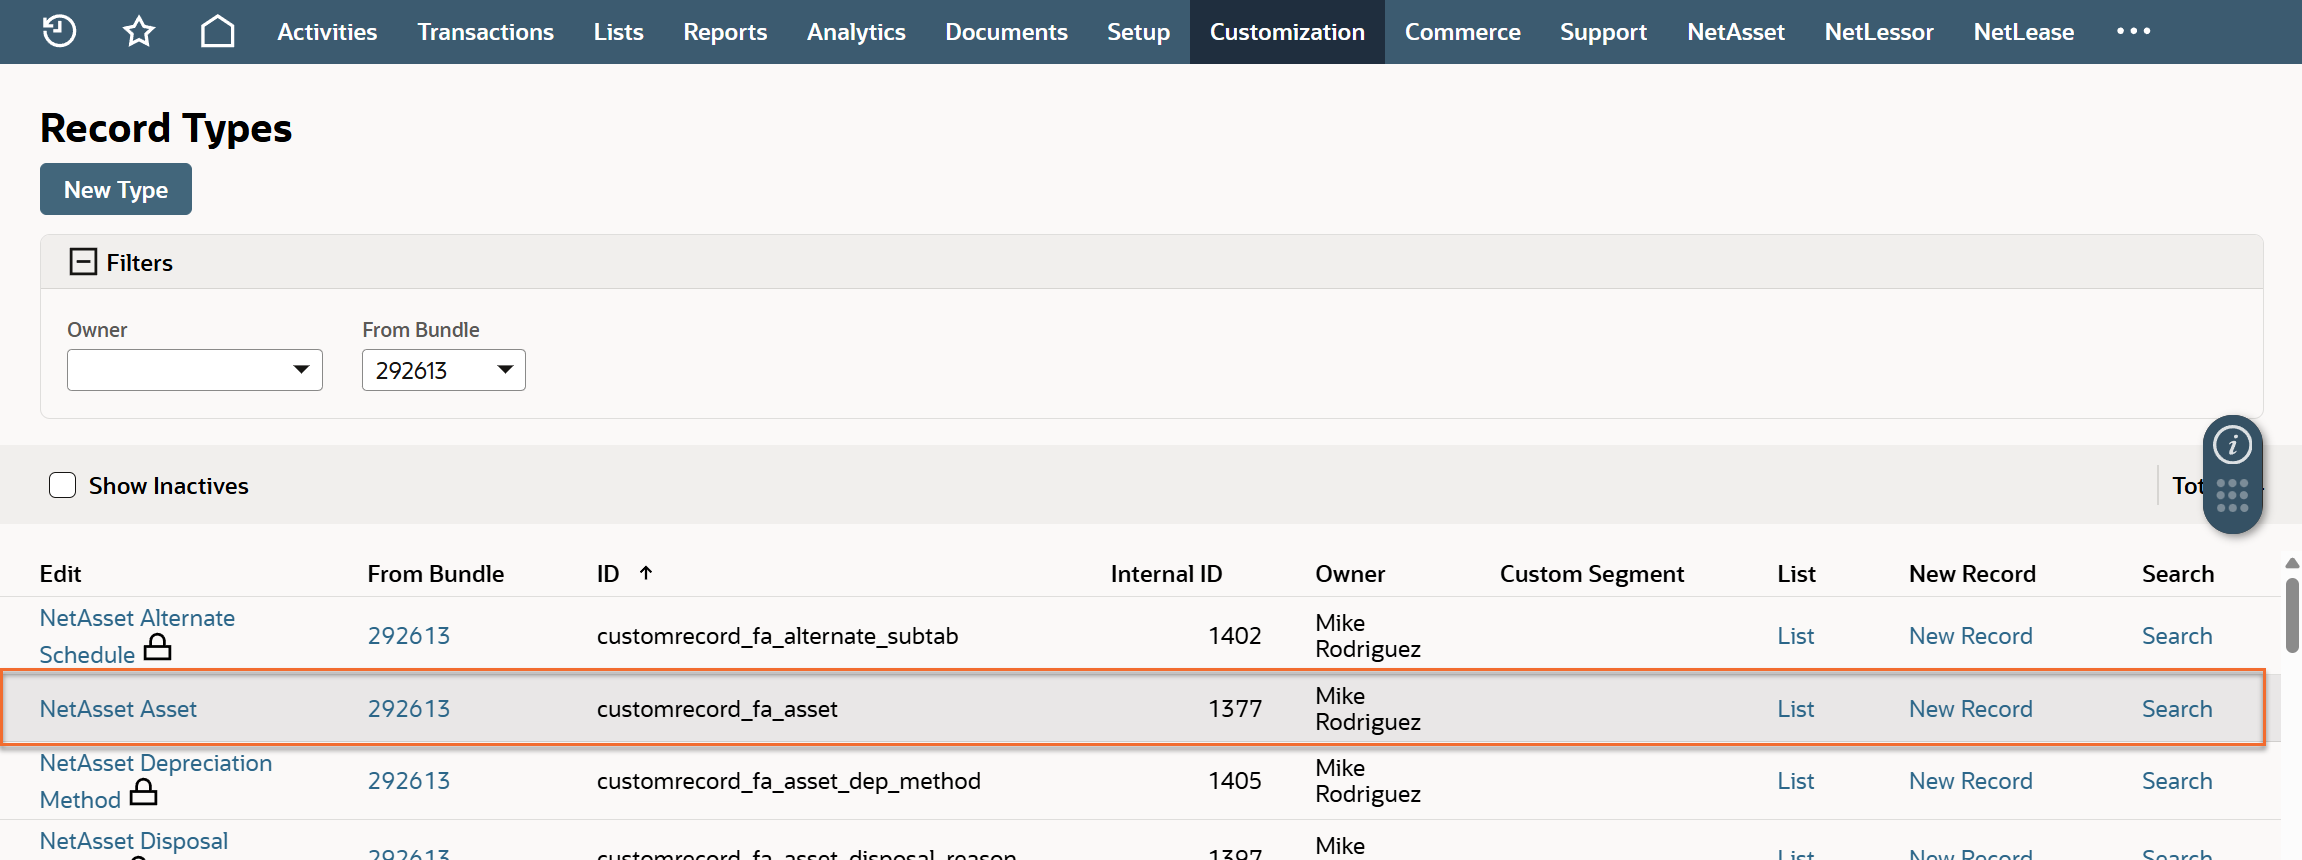Click the Shortcuts star icon
2302x860 pixels.
(x=138, y=31)
